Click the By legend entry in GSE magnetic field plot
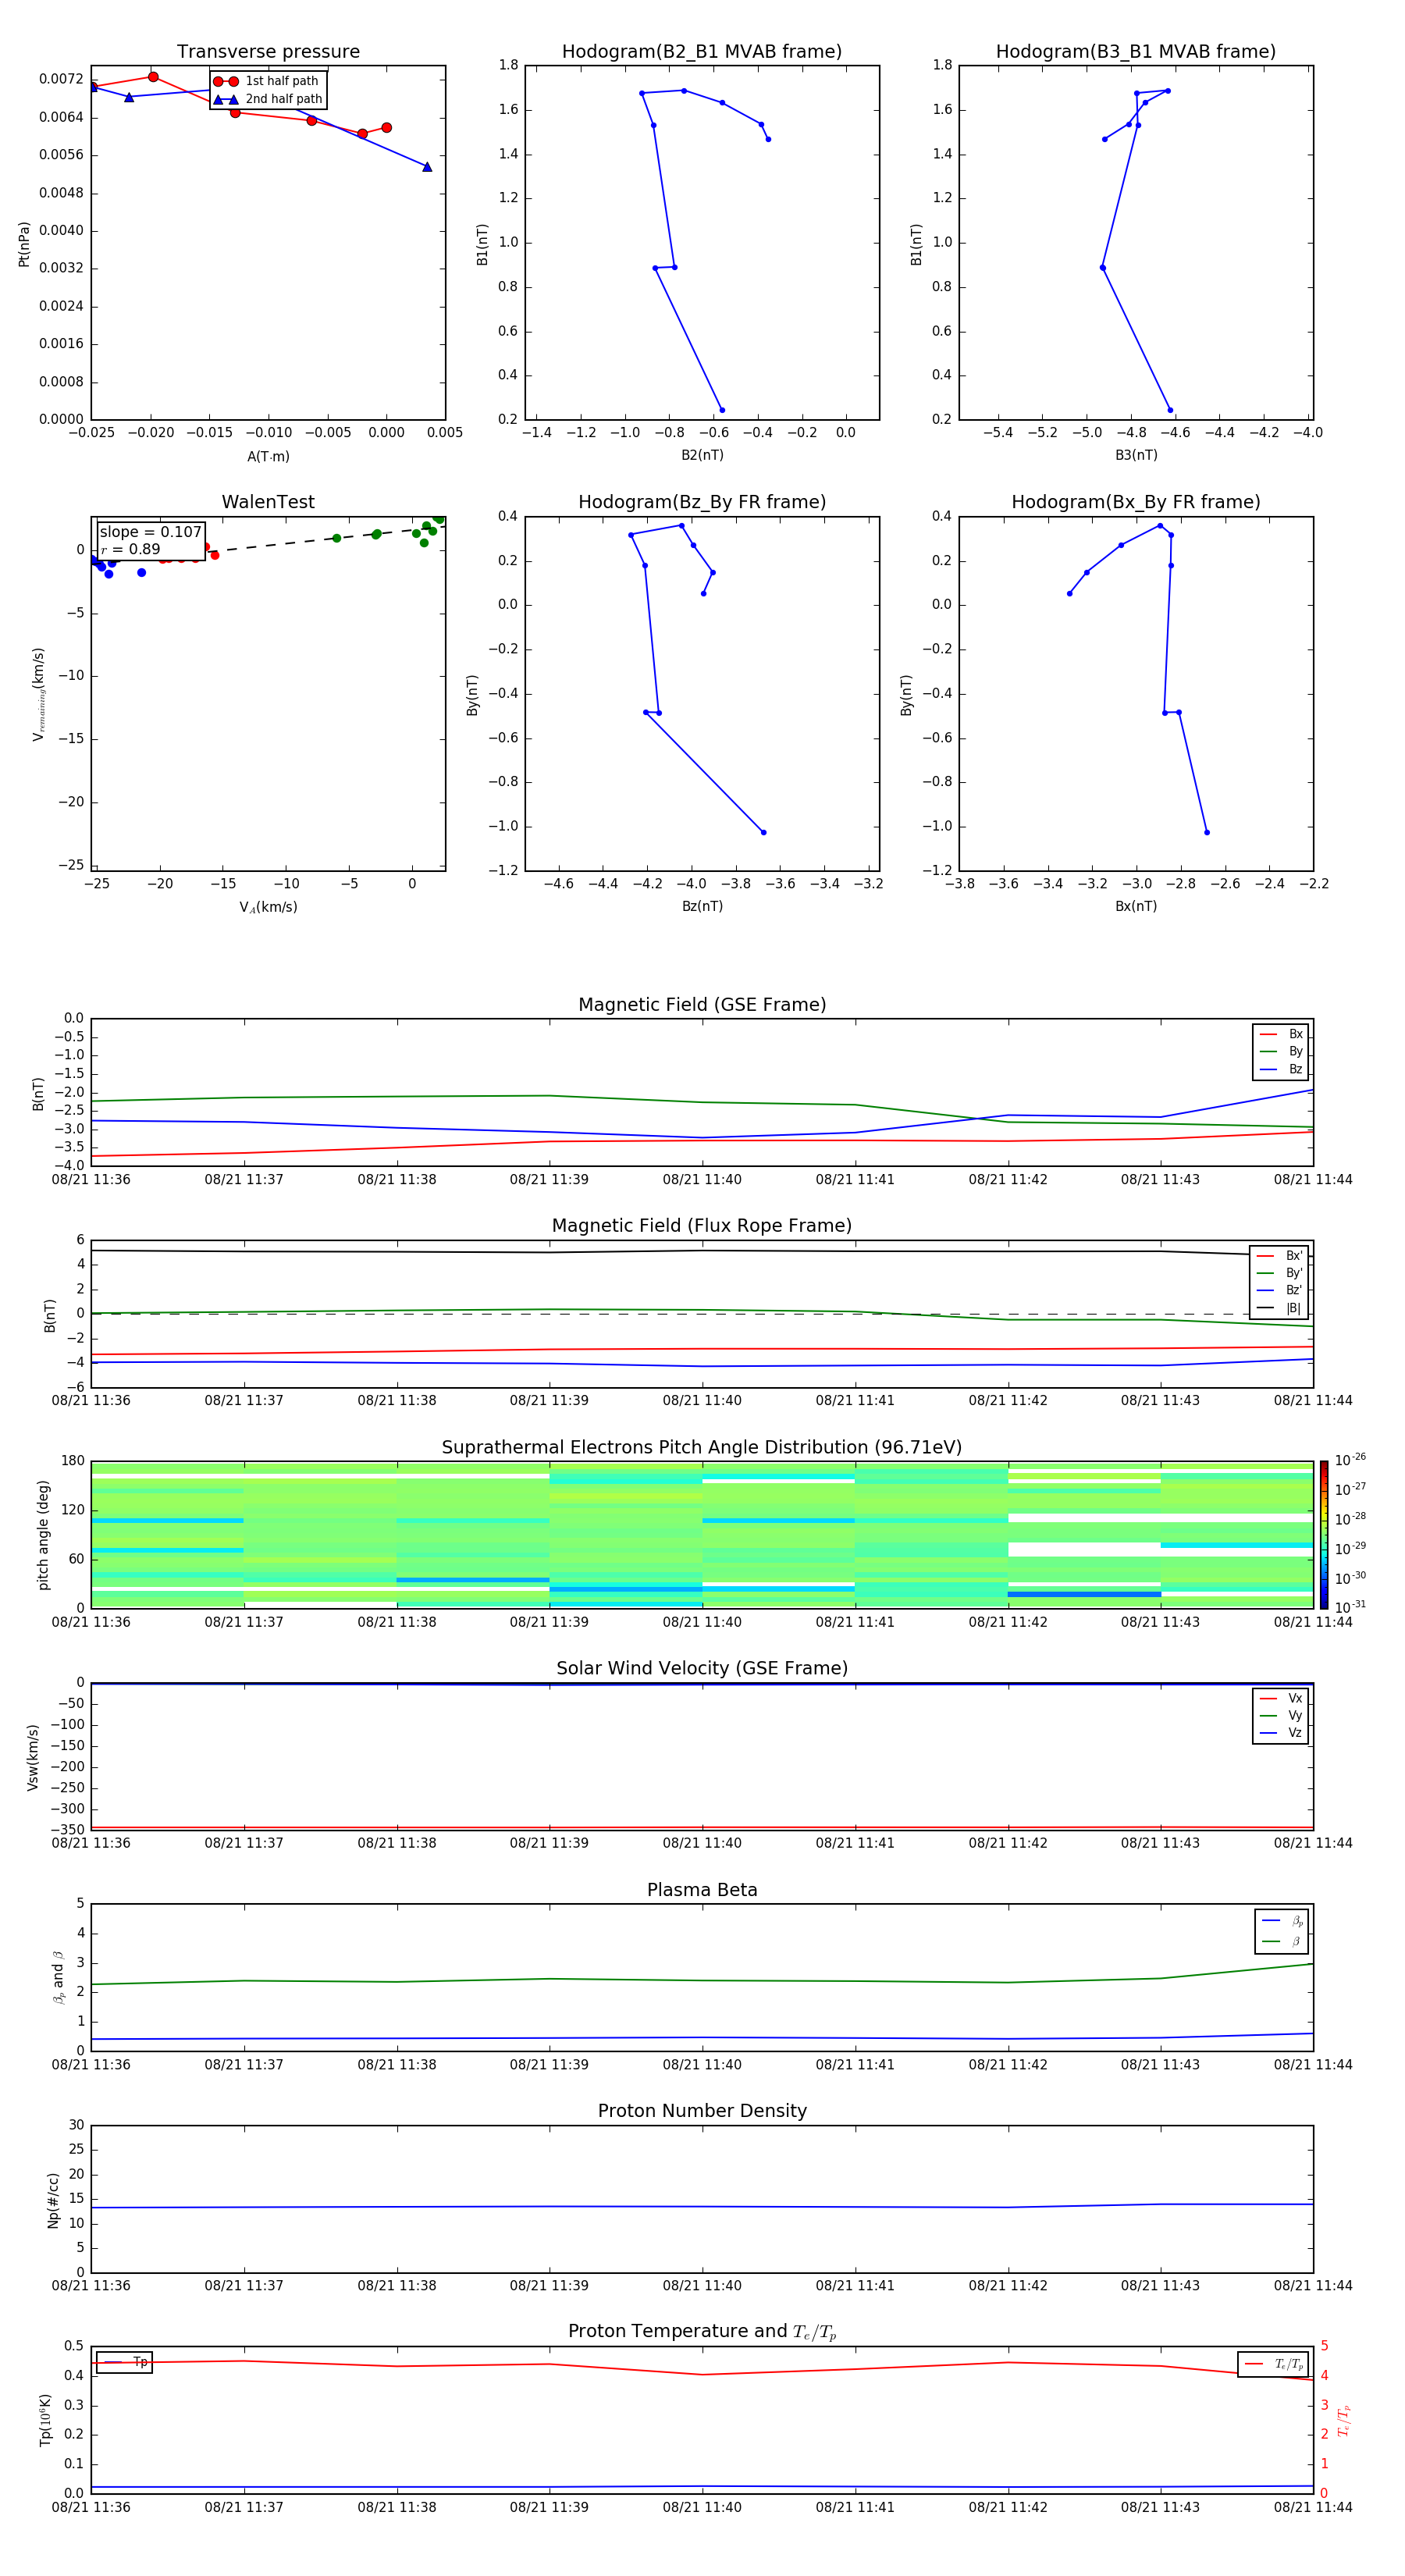The image size is (1405, 2576). pos(1281,1051)
